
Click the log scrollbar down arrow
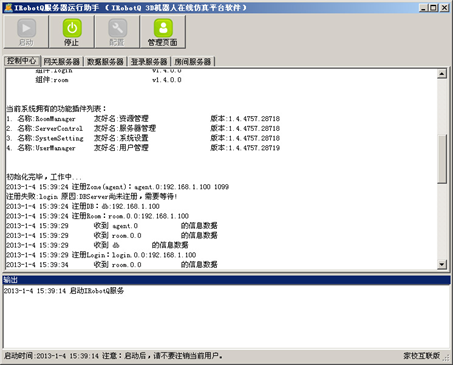(442, 265)
